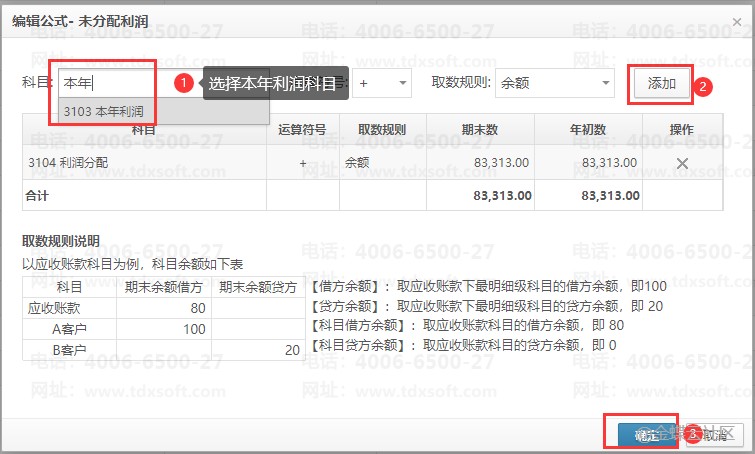Click the 取数规则 column header in table
Viewport: 755px width, 454px height.
[x=382, y=130]
